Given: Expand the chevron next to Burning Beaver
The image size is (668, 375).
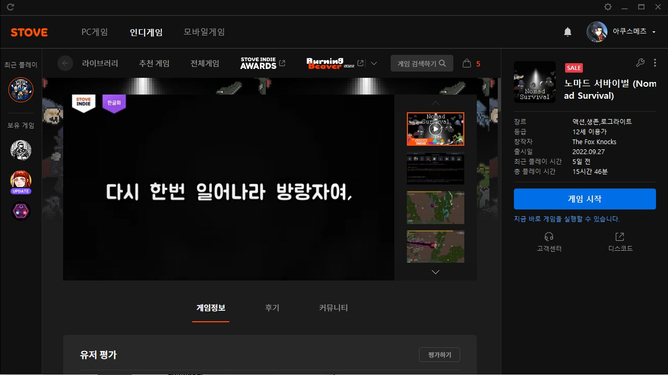Looking at the screenshot, I should [374, 63].
